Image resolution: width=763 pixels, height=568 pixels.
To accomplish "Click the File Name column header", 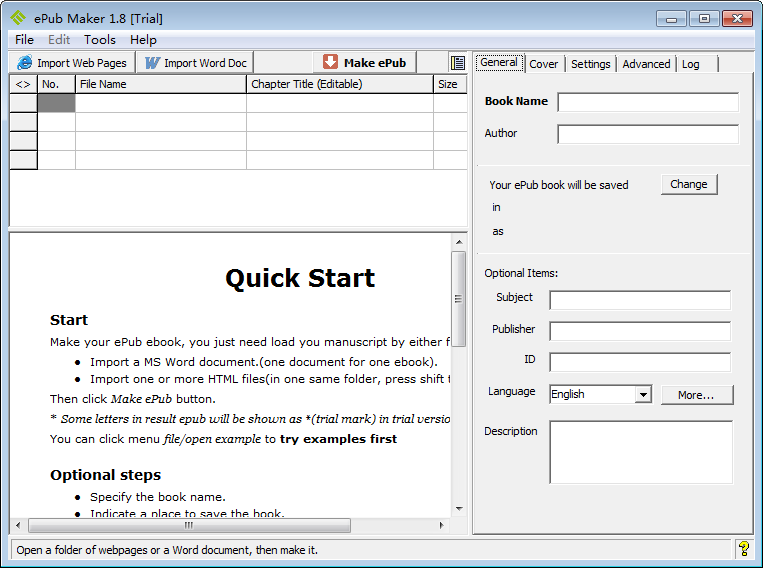I will [x=161, y=84].
